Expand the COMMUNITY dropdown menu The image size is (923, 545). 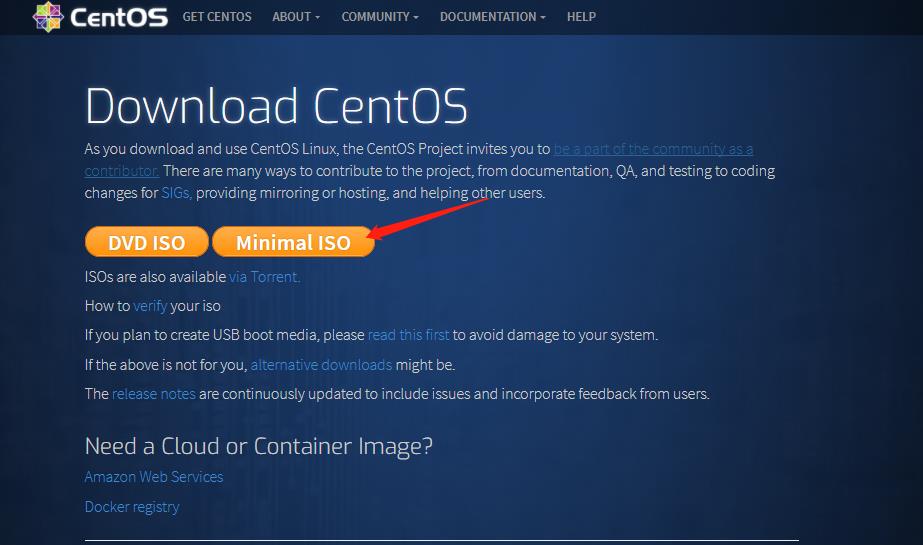[380, 17]
